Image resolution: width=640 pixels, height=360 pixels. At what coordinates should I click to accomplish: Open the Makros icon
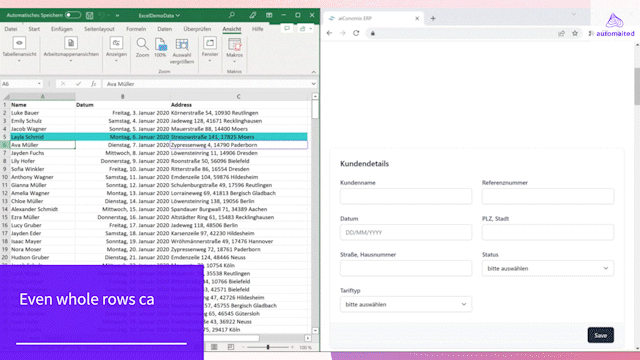tap(235, 44)
